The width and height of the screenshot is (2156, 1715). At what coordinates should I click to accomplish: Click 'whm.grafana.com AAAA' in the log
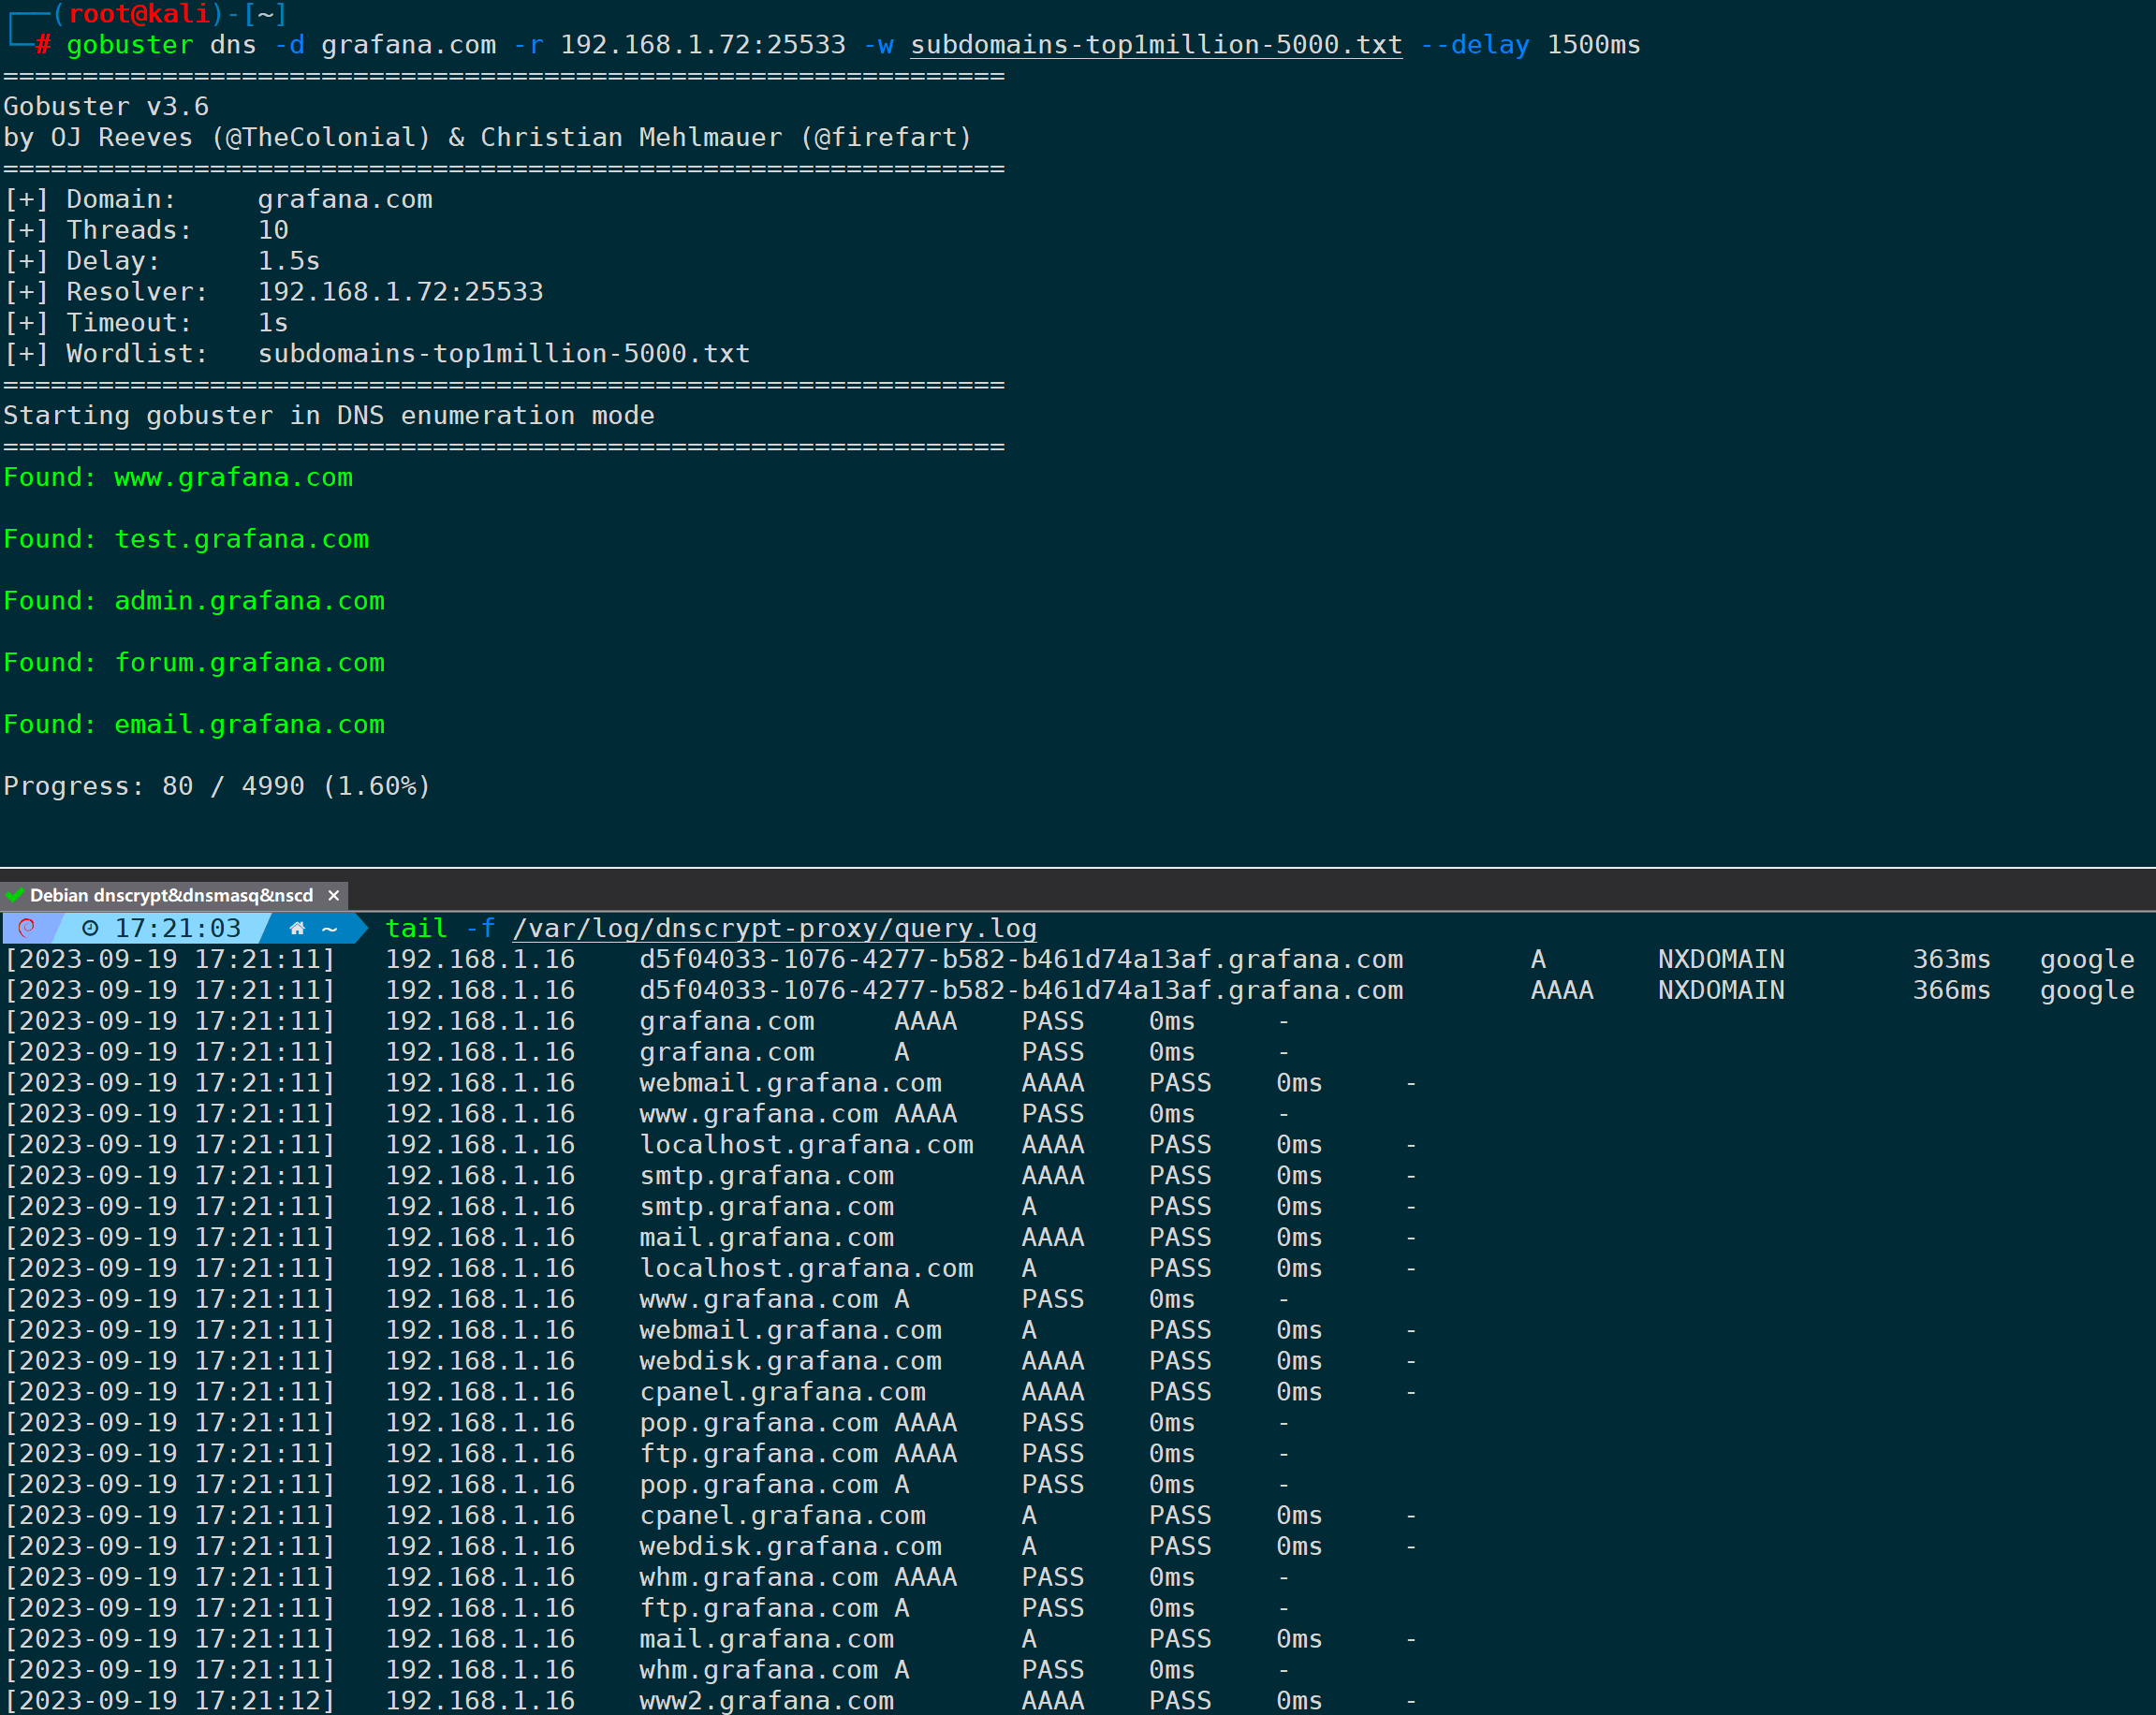click(799, 1577)
